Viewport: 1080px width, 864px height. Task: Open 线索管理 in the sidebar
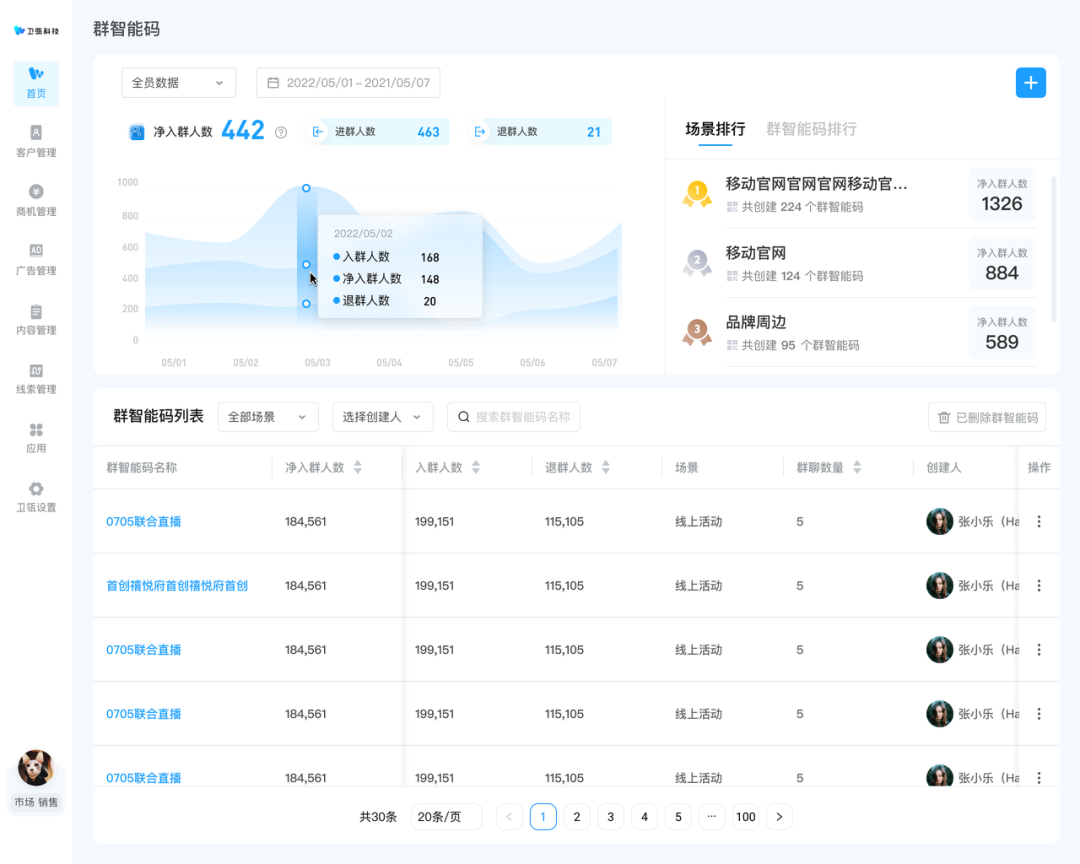36,378
